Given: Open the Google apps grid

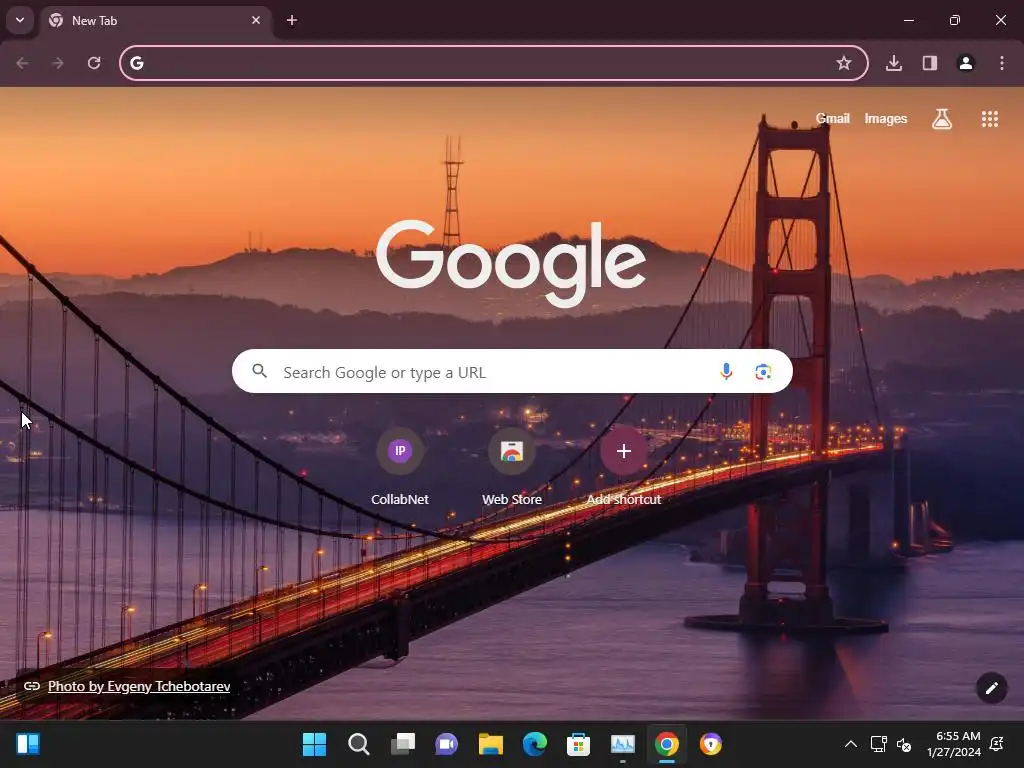Looking at the screenshot, I should pos(990,118).
